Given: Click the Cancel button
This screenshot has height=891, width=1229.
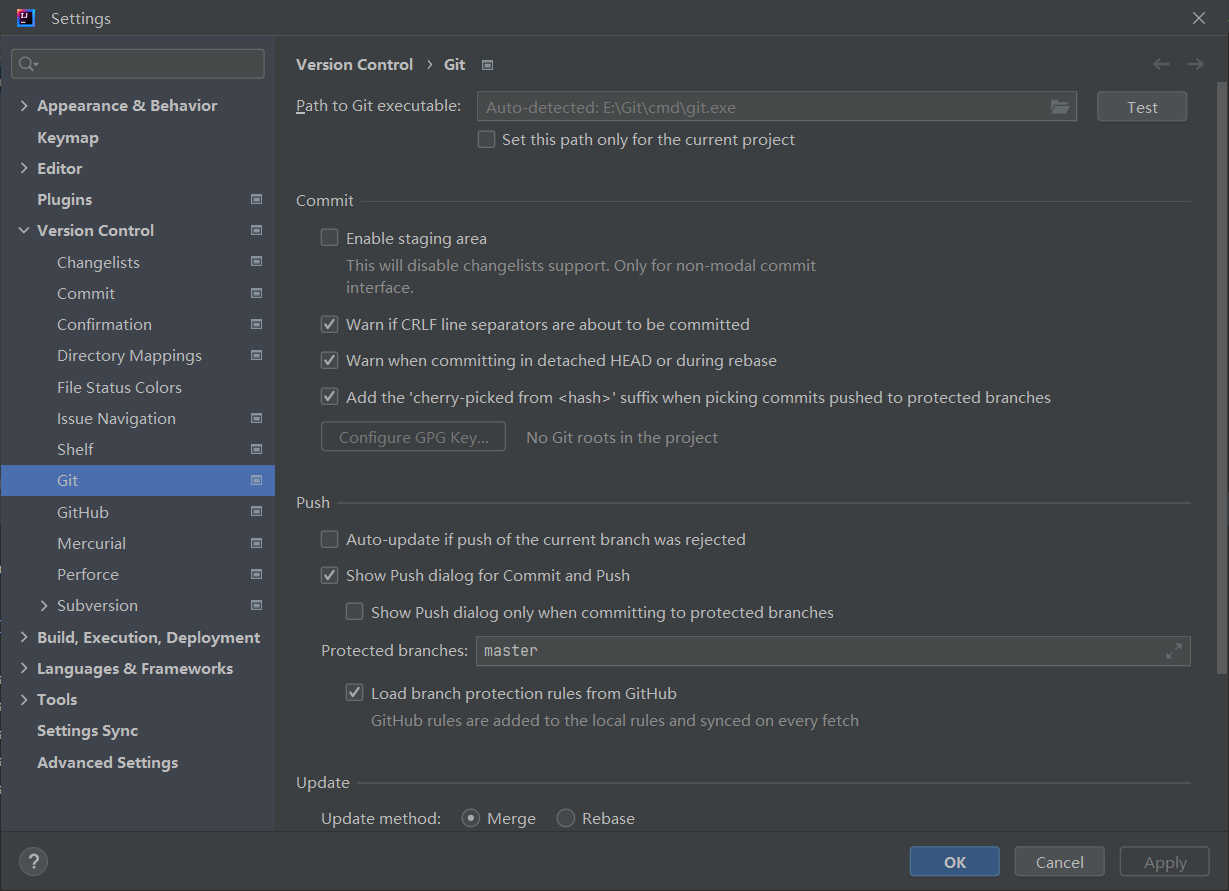Looking at the screenshot, I should click(1060, 862).
